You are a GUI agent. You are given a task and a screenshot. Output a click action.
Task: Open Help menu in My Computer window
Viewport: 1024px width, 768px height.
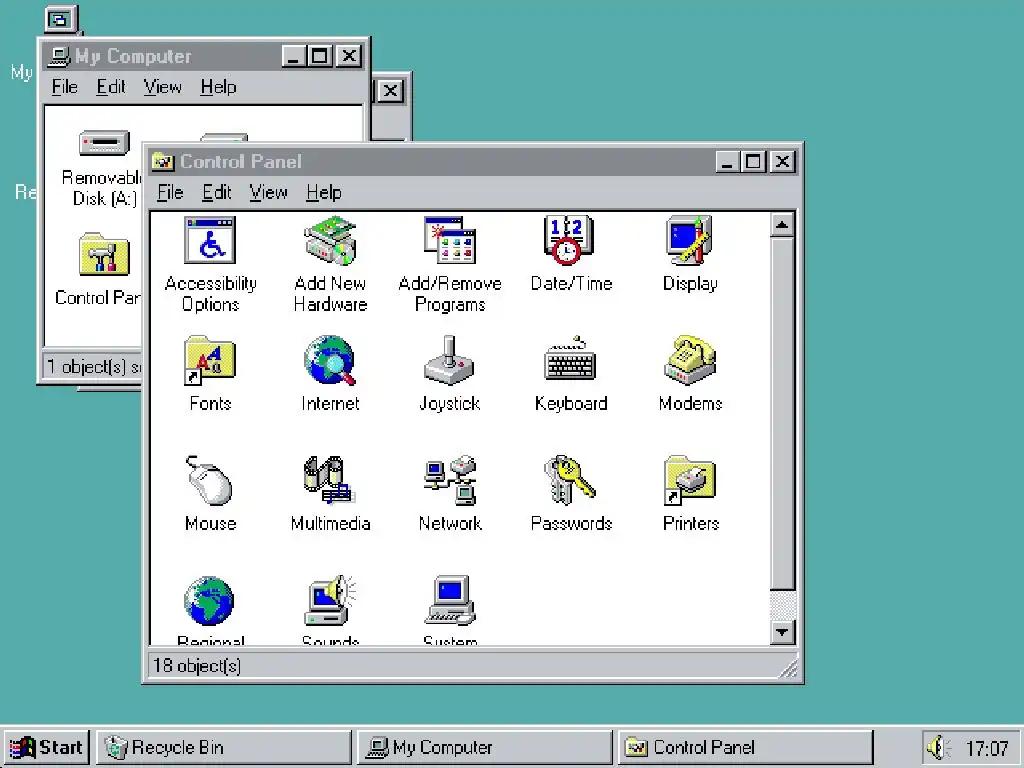coord(218,87)
